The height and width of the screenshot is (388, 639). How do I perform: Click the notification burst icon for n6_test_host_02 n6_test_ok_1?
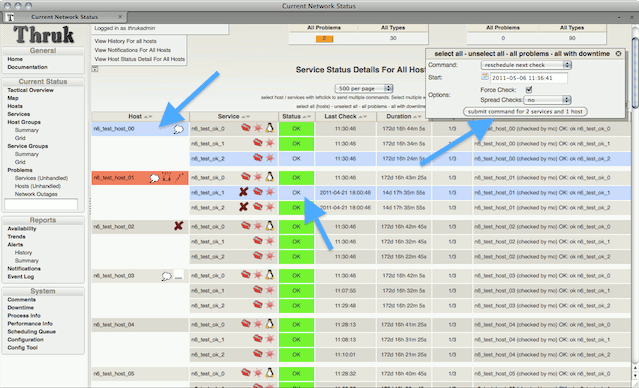pos(270,241)
